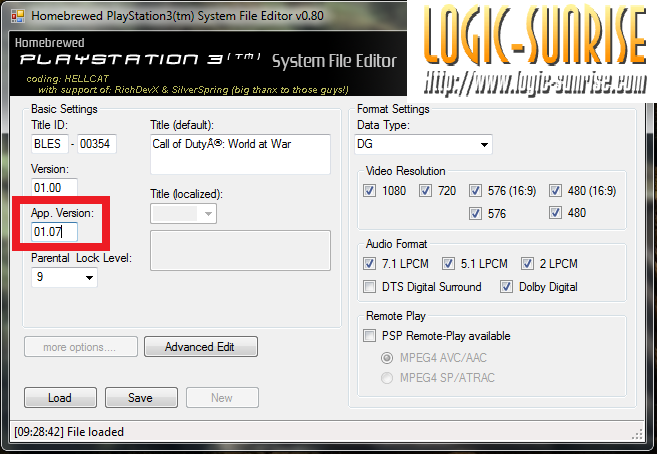The height and width of the screenshot is (454, 657).
Task: Uncheck the 720 resolution option
Action: point(425,191)
